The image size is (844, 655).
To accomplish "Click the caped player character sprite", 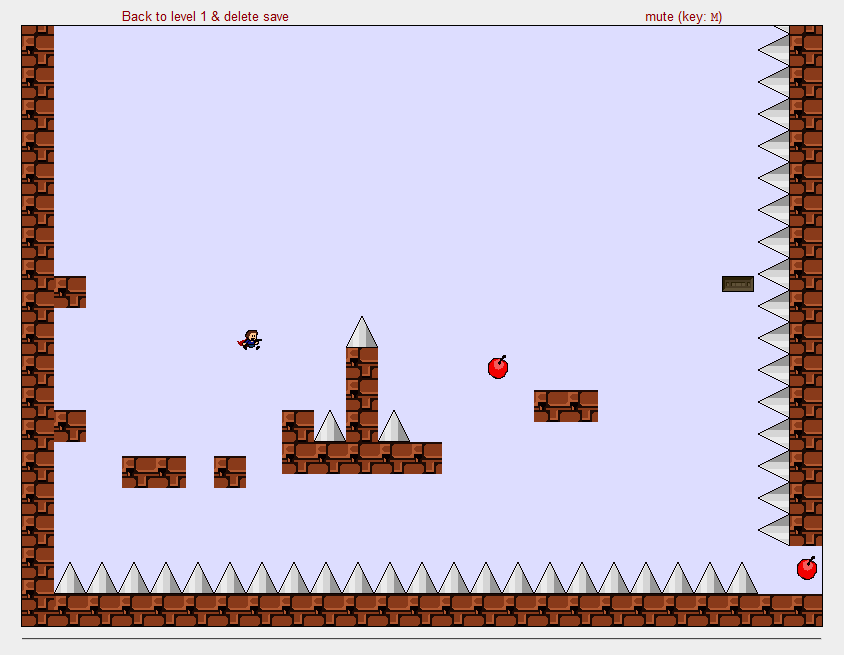I will 250,340.
